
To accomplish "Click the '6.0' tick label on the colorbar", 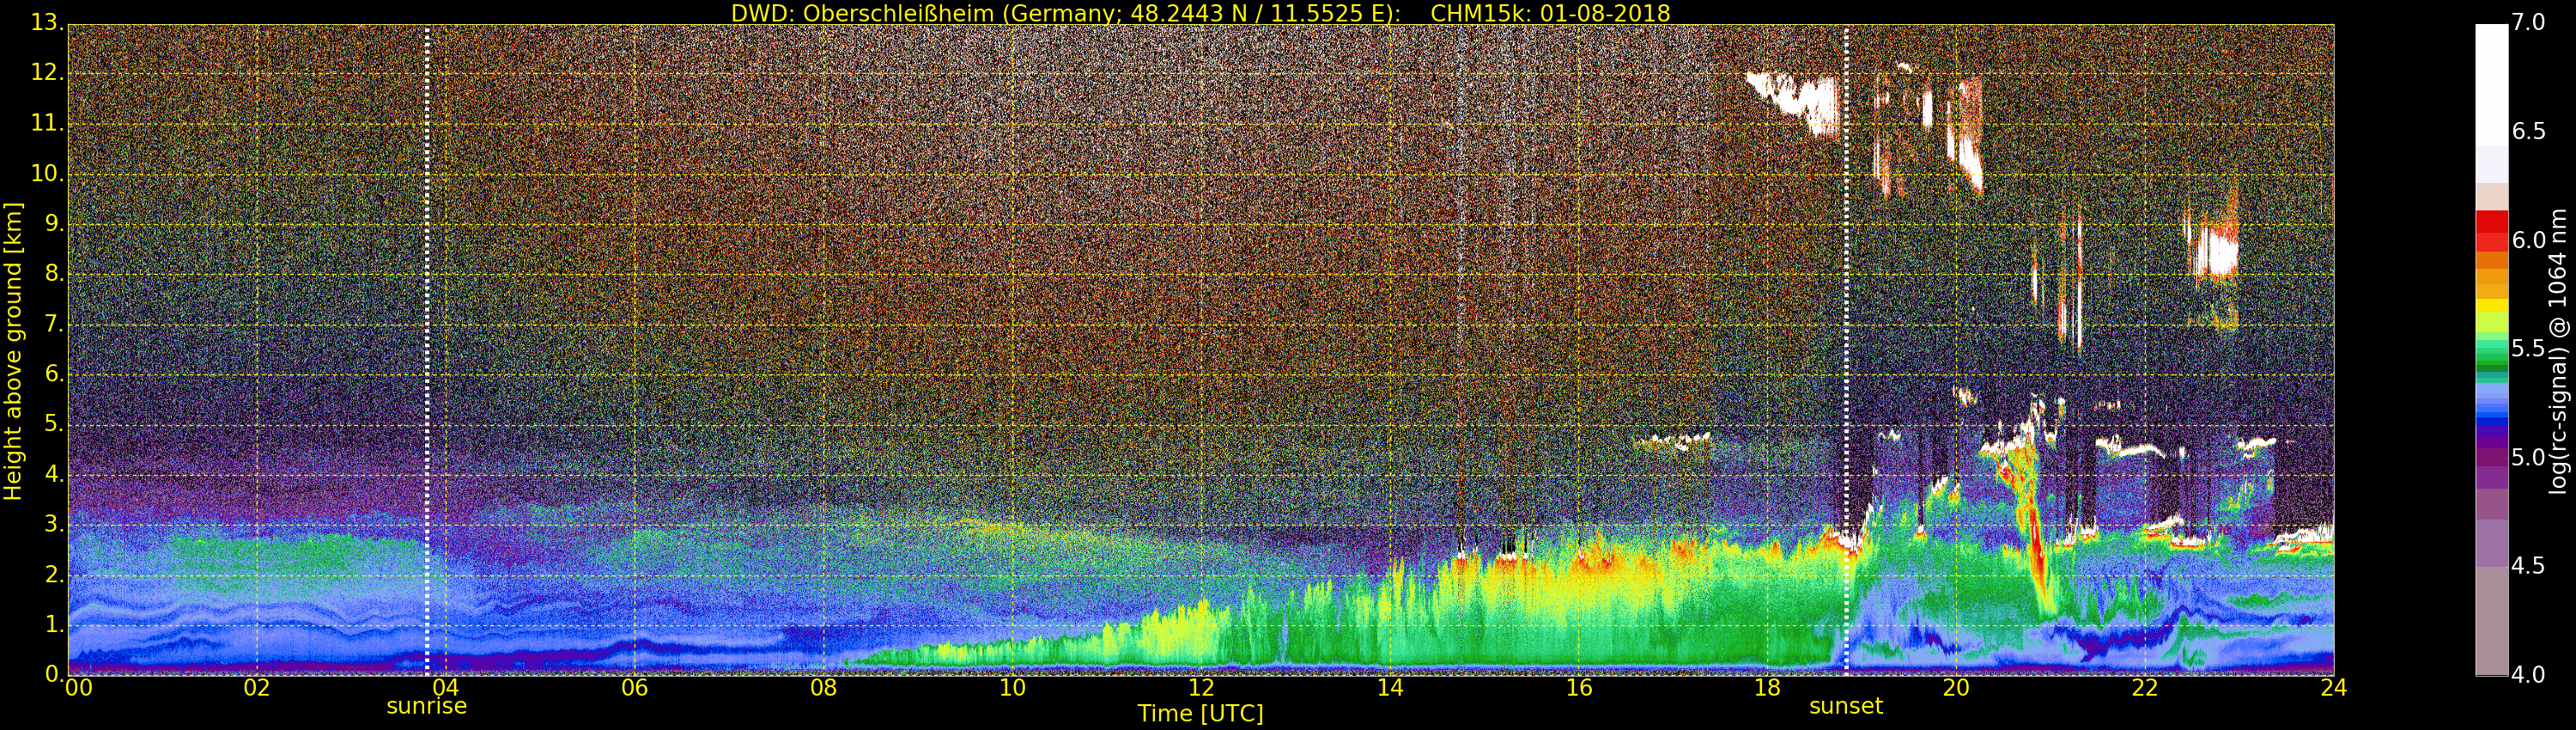I will 2529,241.
